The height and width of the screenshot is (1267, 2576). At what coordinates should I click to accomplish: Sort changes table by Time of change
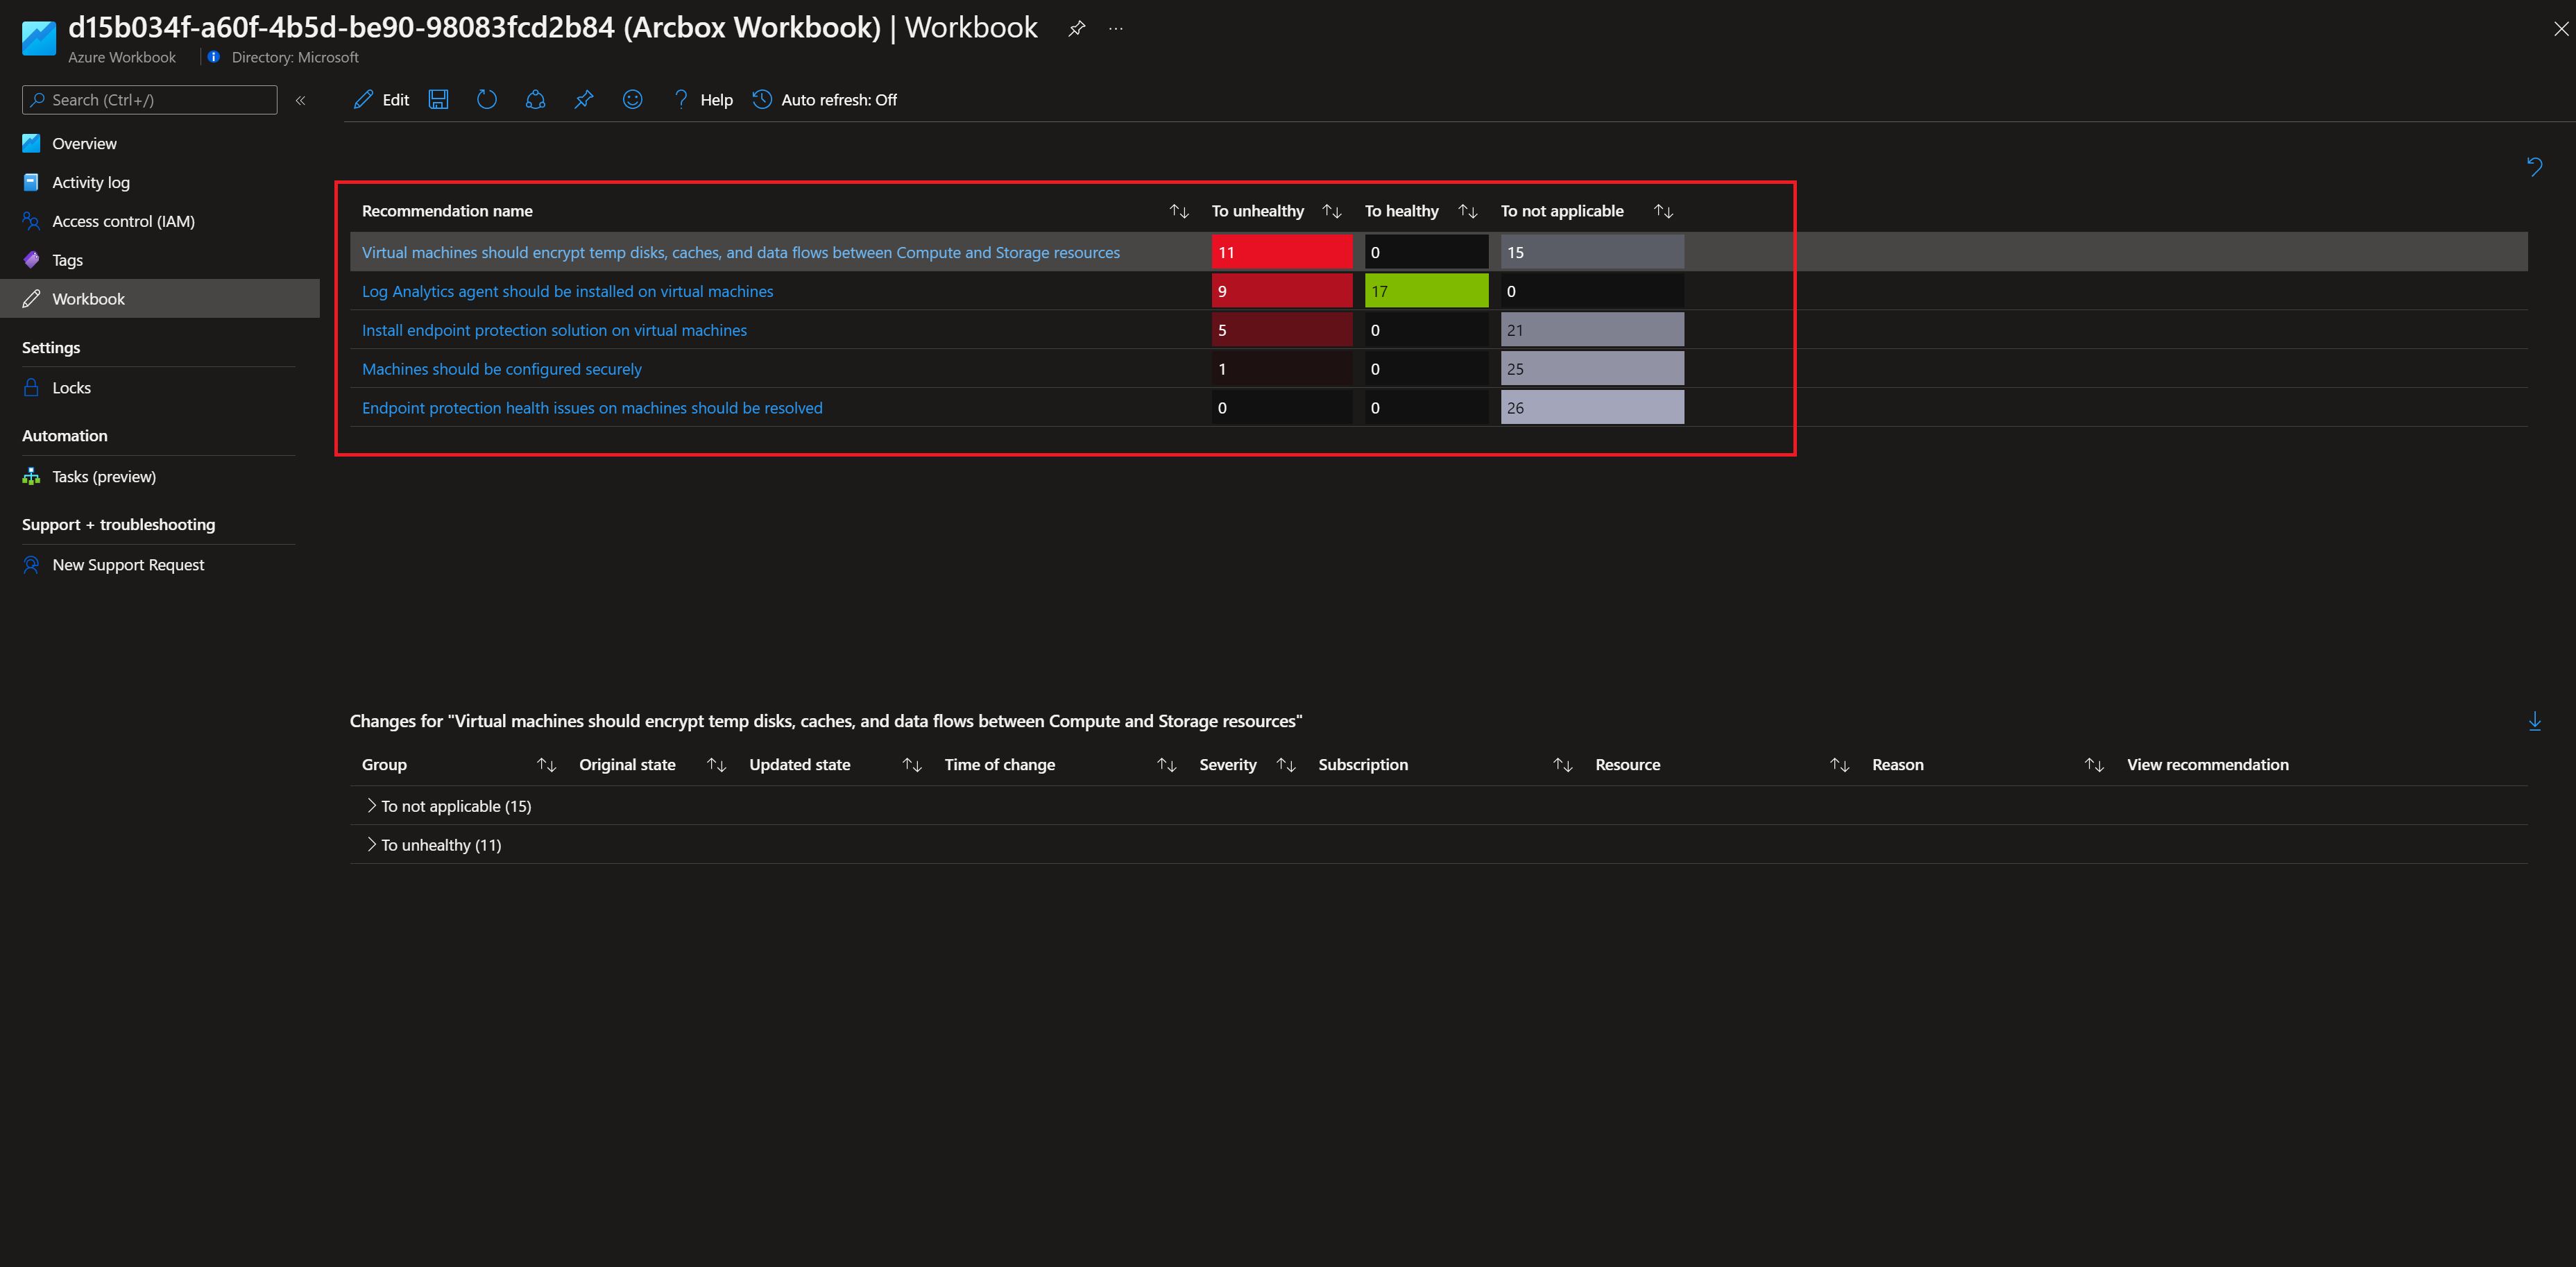[x=1166, y=765]
